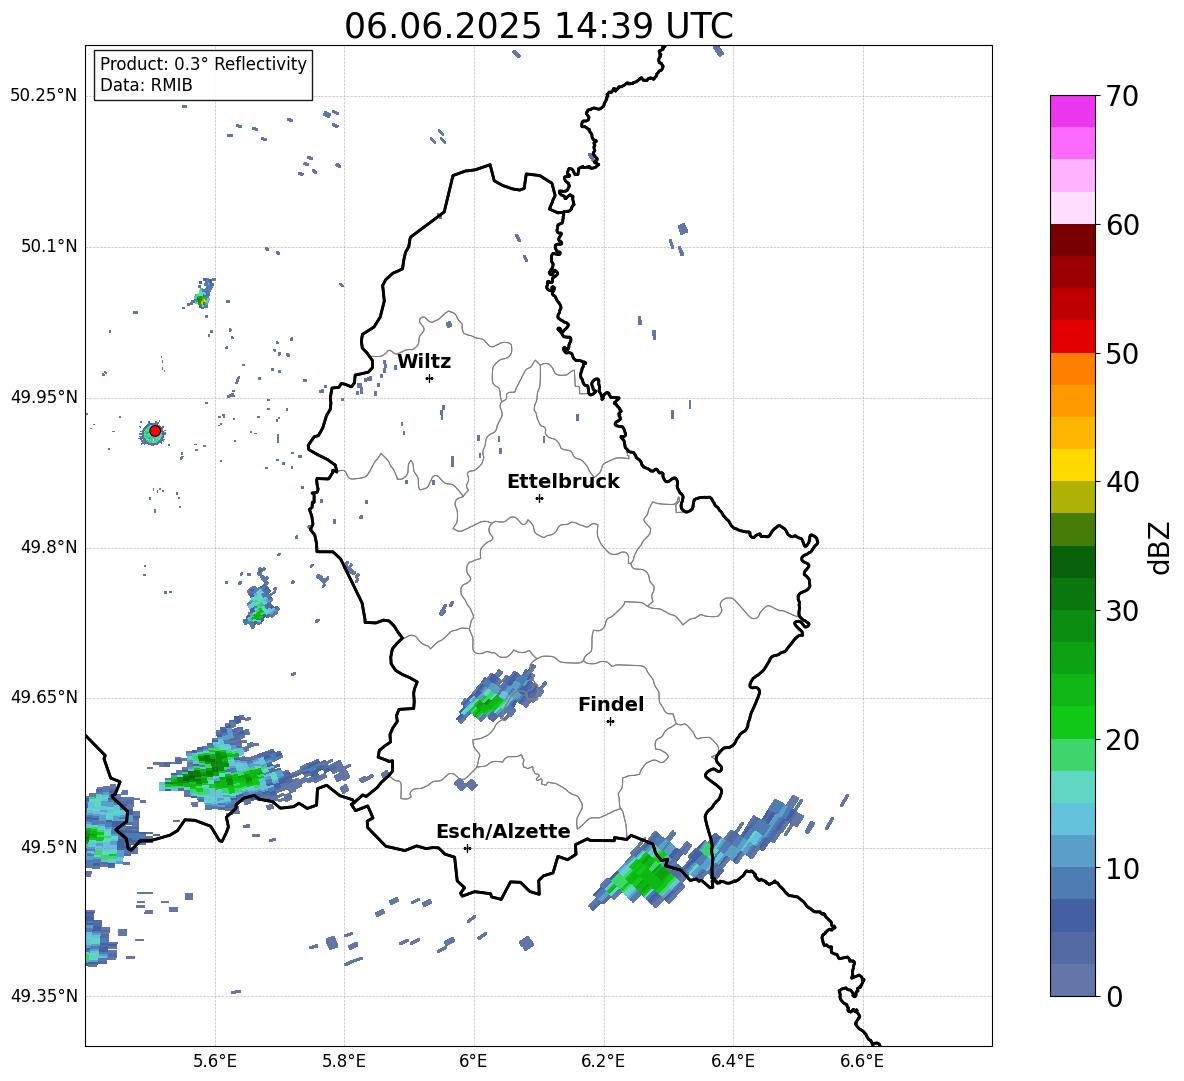Screen dimensions: 1184x1081
Task: Click the 5.8°E longitude label
Action: point(344,1061)
